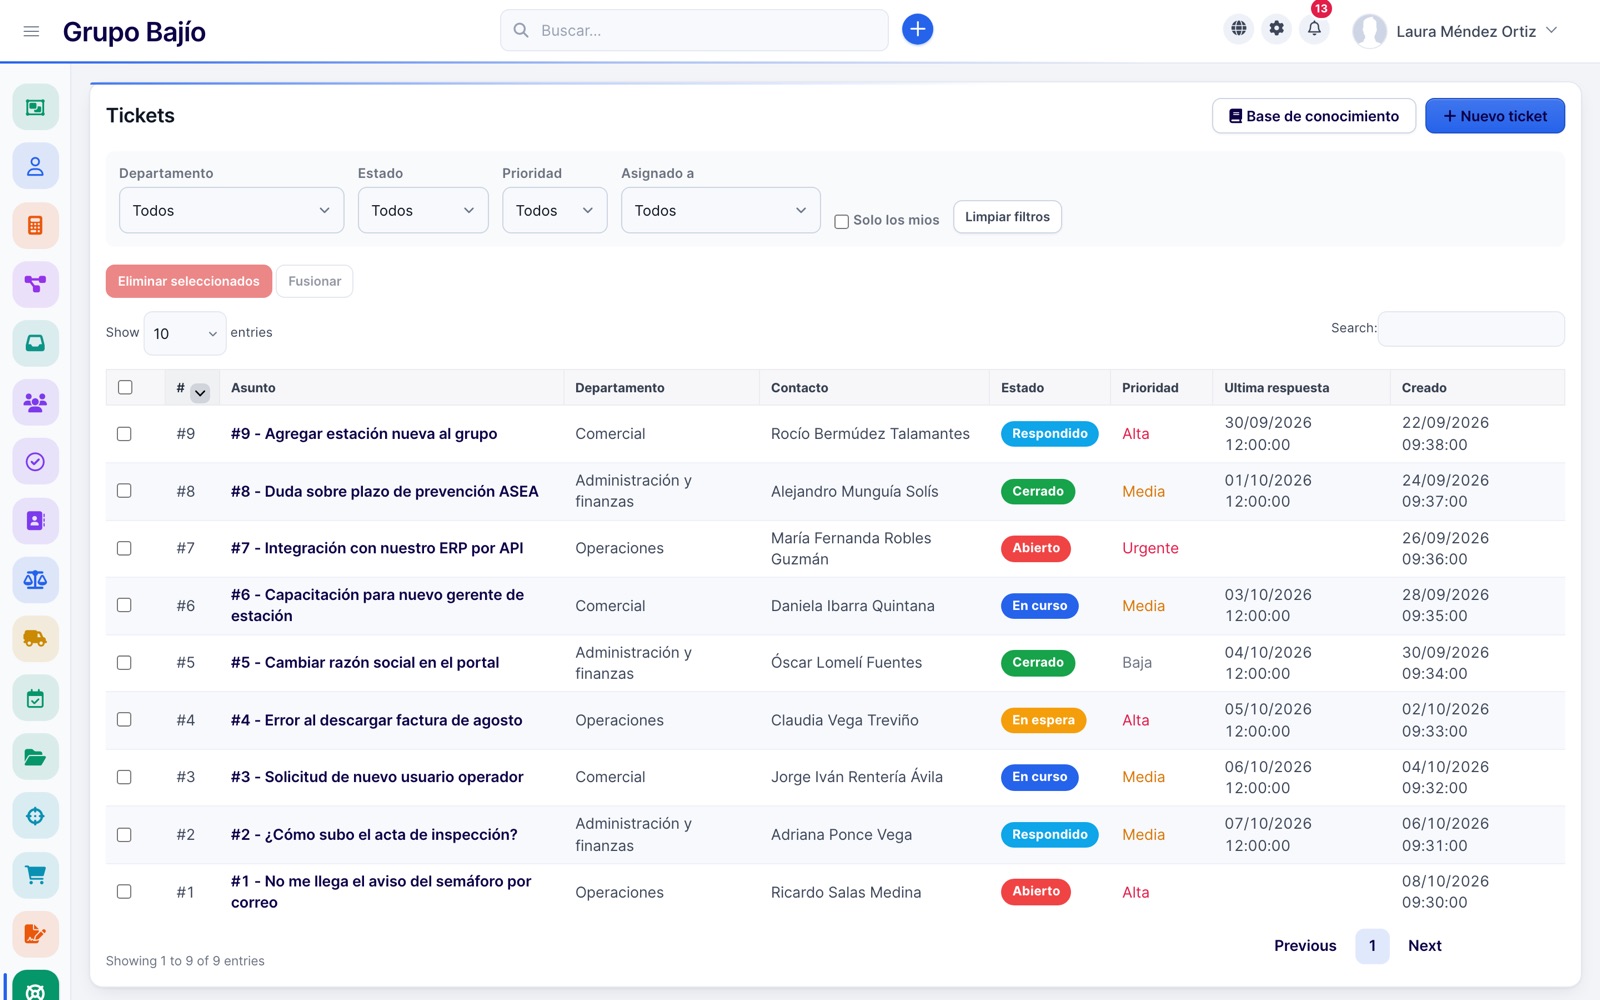This screenshot has height=1000, width=1600.
Task: Open the hamburger menu icon
Action: tap(31, 31)
